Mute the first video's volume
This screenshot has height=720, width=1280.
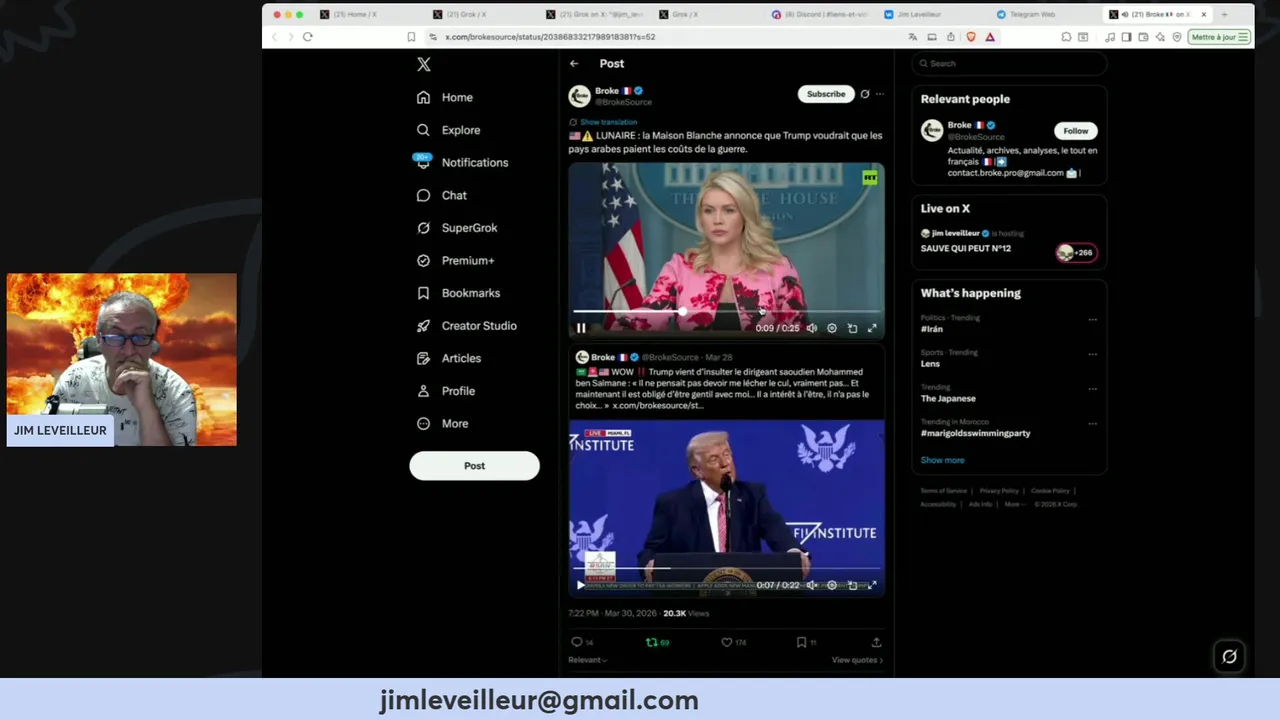(x=812, y=328)
